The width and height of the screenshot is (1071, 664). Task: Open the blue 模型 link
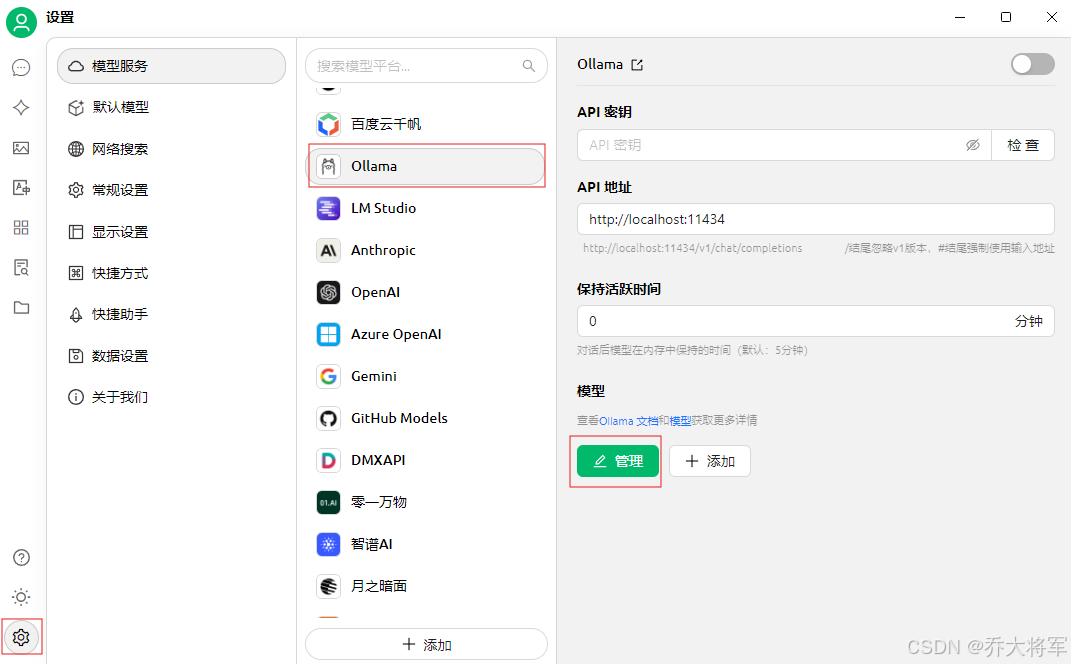pyautogui.click(x=680, y=421)
